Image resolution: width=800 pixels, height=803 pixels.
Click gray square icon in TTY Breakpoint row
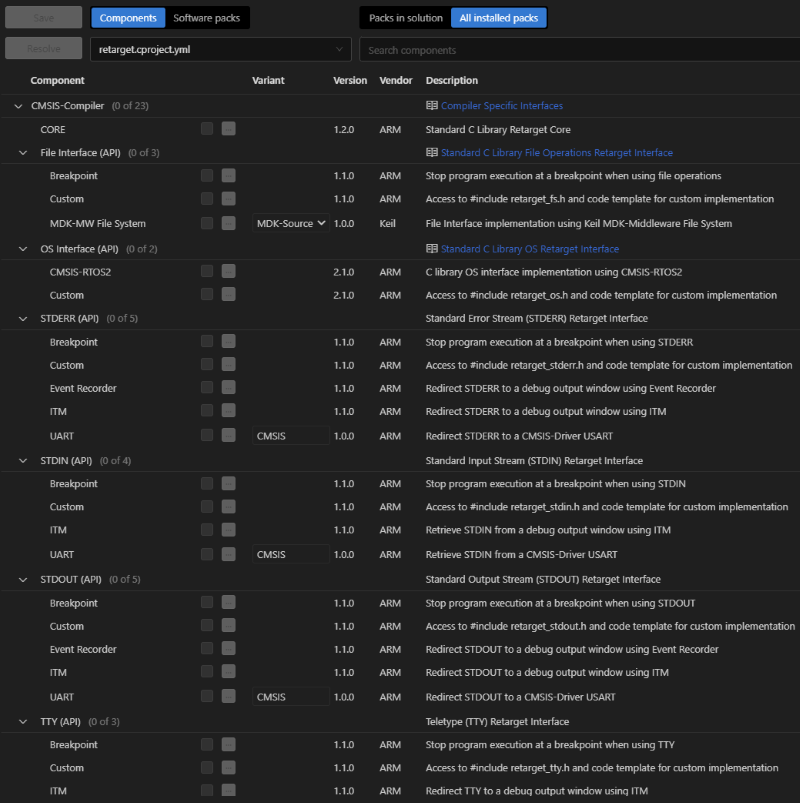pos(229,745)
